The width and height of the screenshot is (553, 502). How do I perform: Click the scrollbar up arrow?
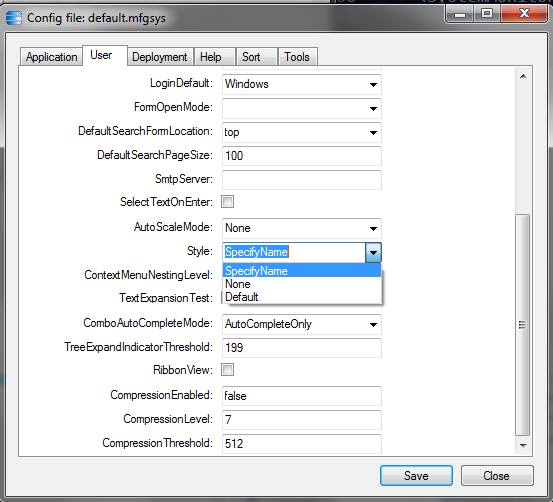click(523, 76)
